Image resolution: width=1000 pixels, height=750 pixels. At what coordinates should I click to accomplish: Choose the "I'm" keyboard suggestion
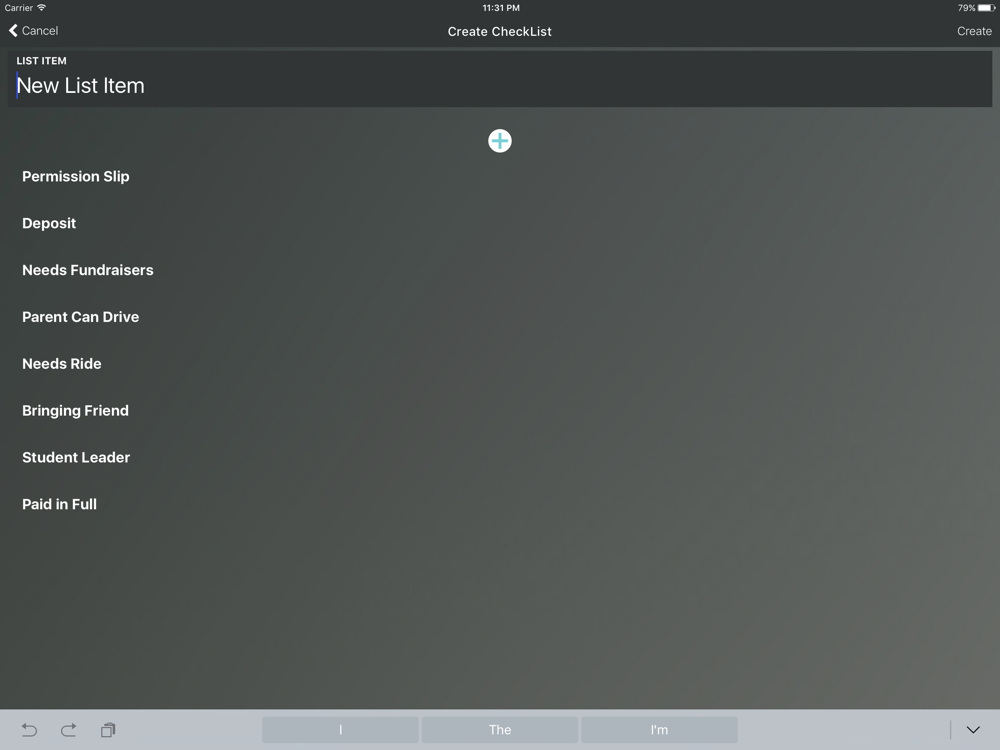click(x=659, y=730)
